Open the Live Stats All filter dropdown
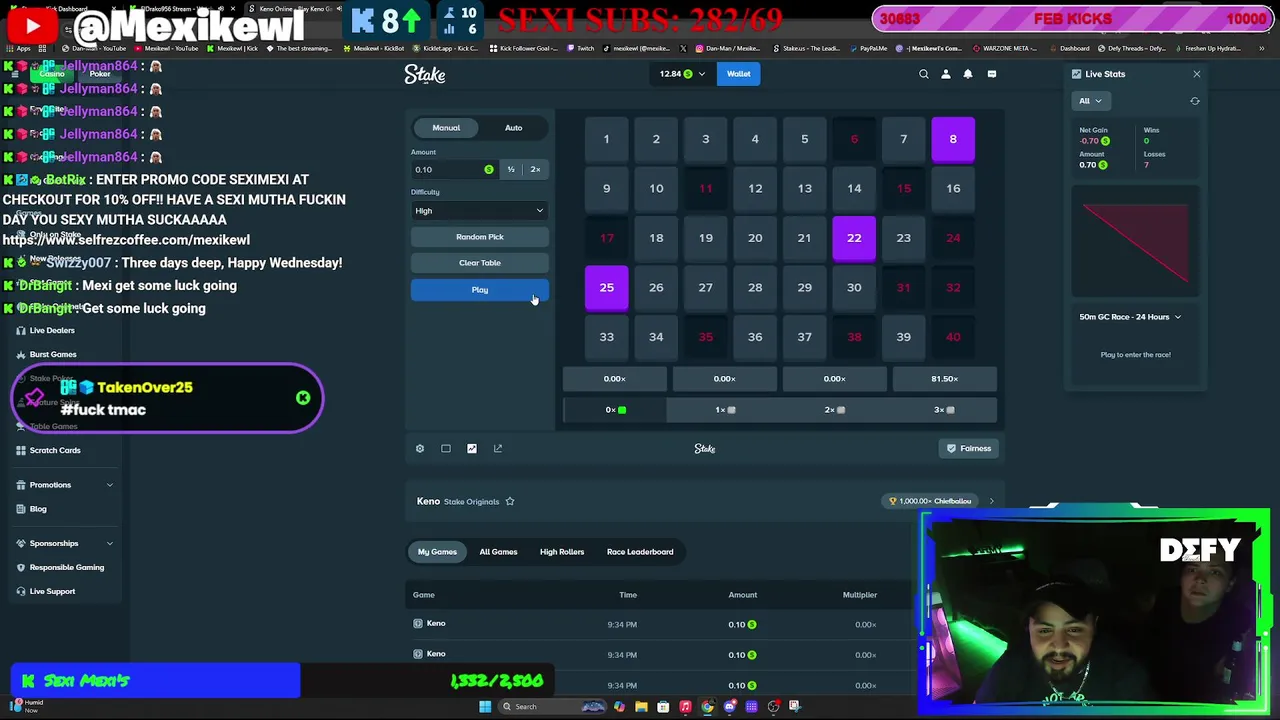Screen dimensions: 1280x720 [1090, 101]
